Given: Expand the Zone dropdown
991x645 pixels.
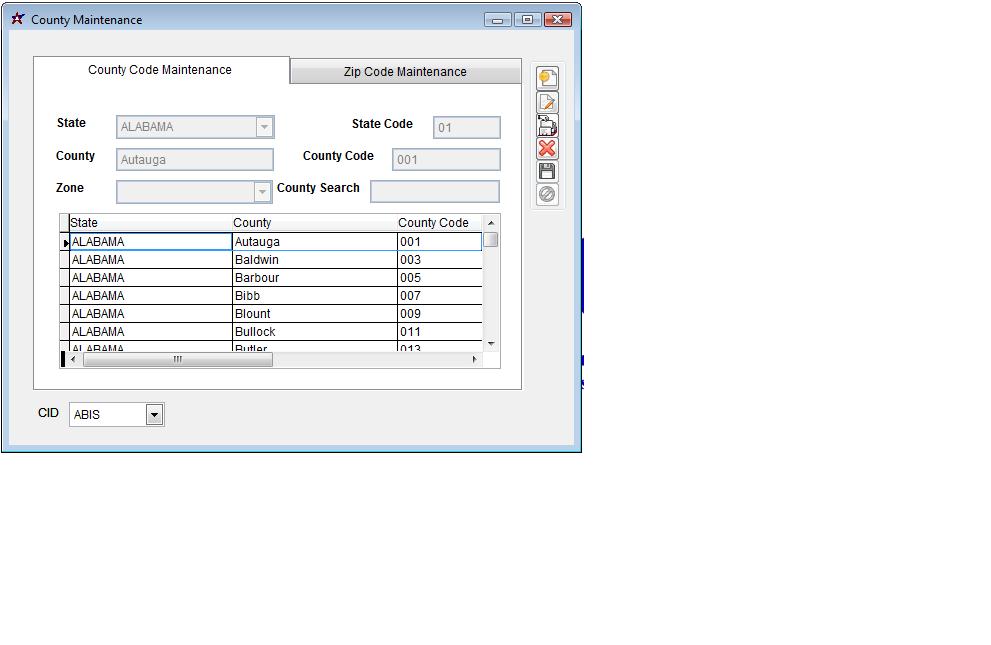Looking at the screenshot, I should [x=262, y=191].
